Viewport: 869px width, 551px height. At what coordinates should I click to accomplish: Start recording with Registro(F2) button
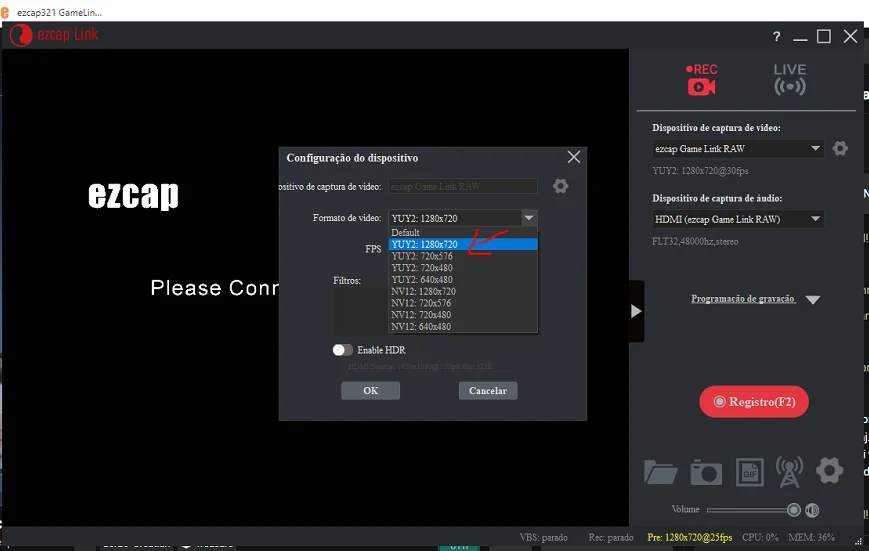coord(754,402)
